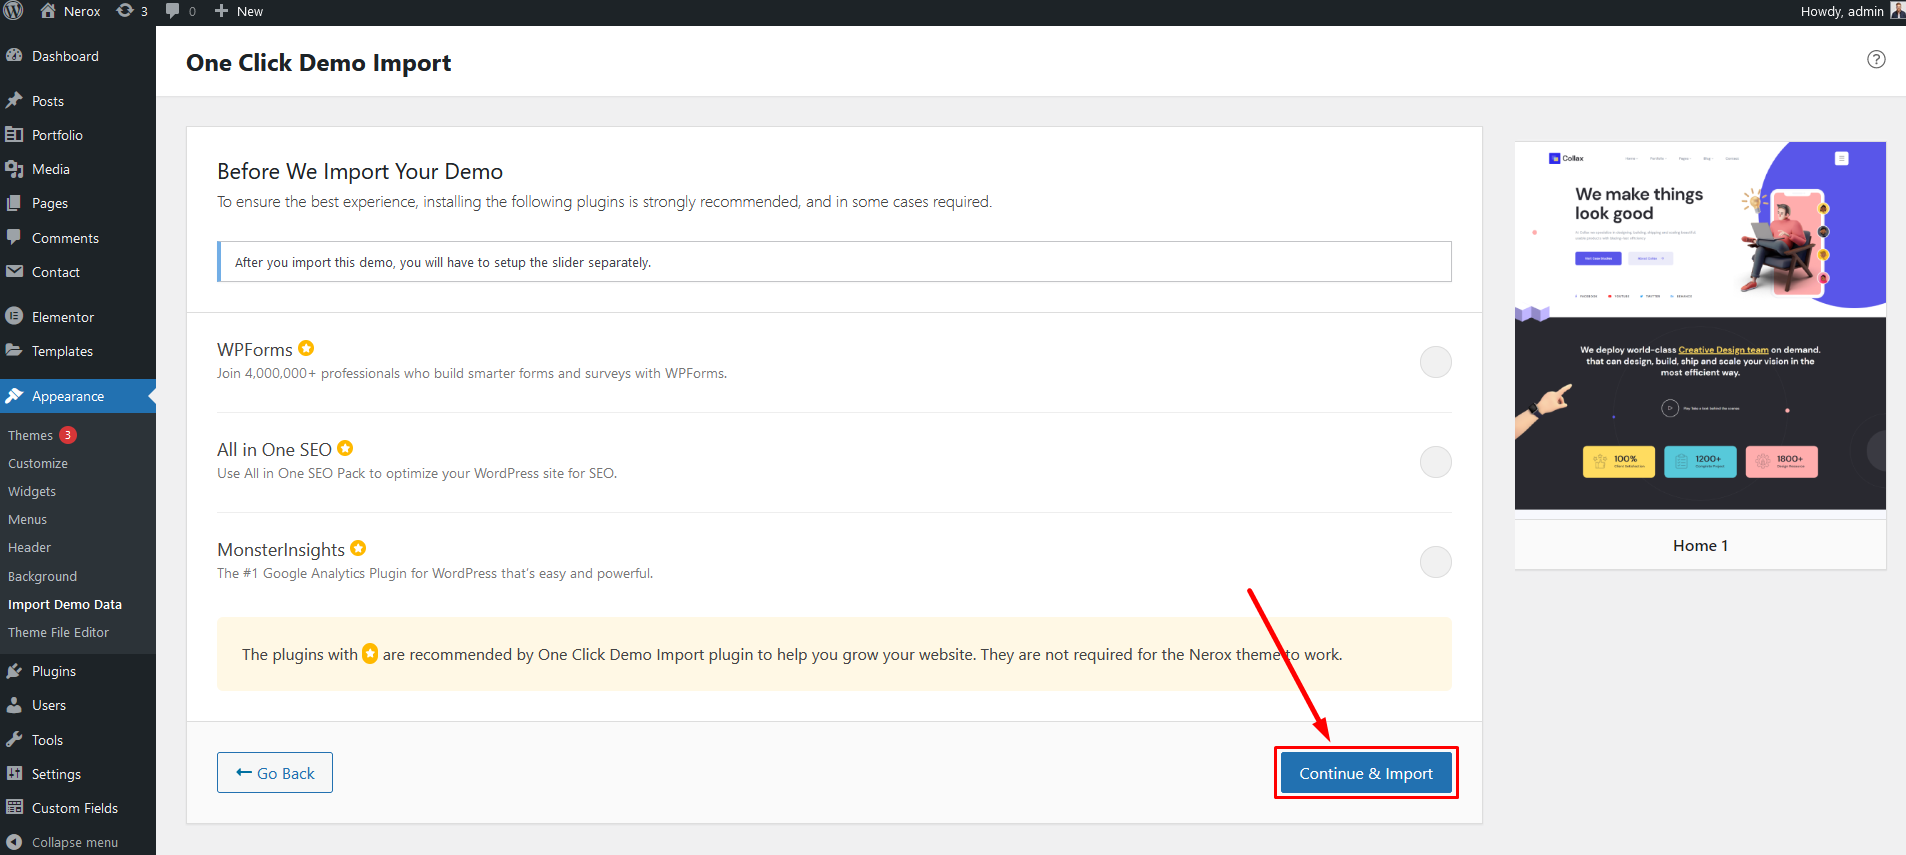Open Widgets submenu item
Image resolution: width=1906 pixels, height=855 pixels.
tap(32, 491)
